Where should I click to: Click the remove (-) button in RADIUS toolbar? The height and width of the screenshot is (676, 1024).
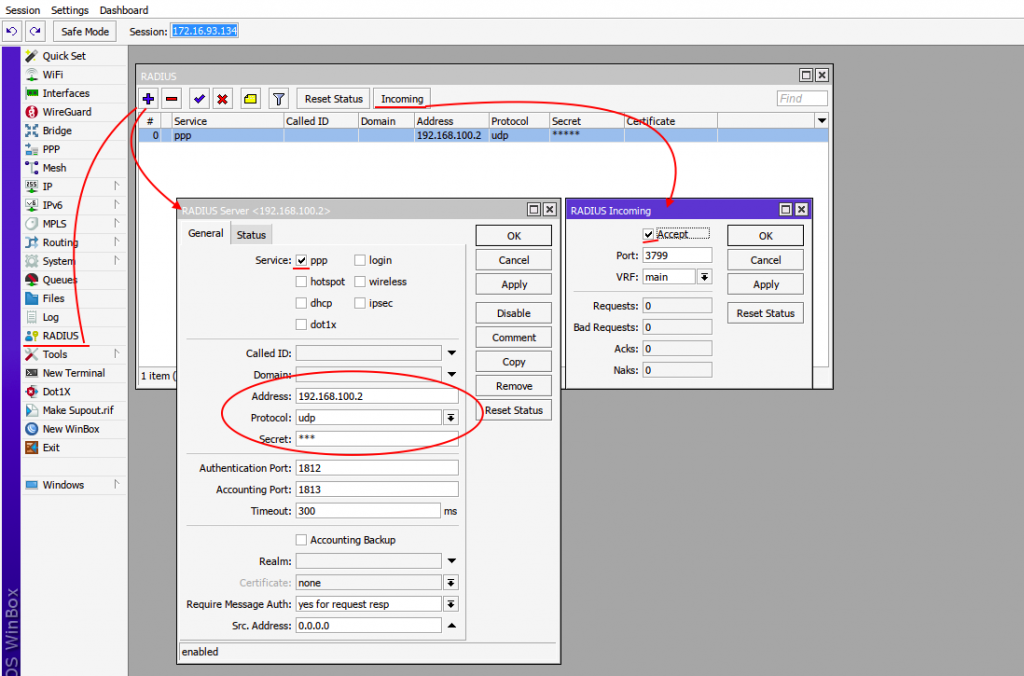(x=171, y=98)
